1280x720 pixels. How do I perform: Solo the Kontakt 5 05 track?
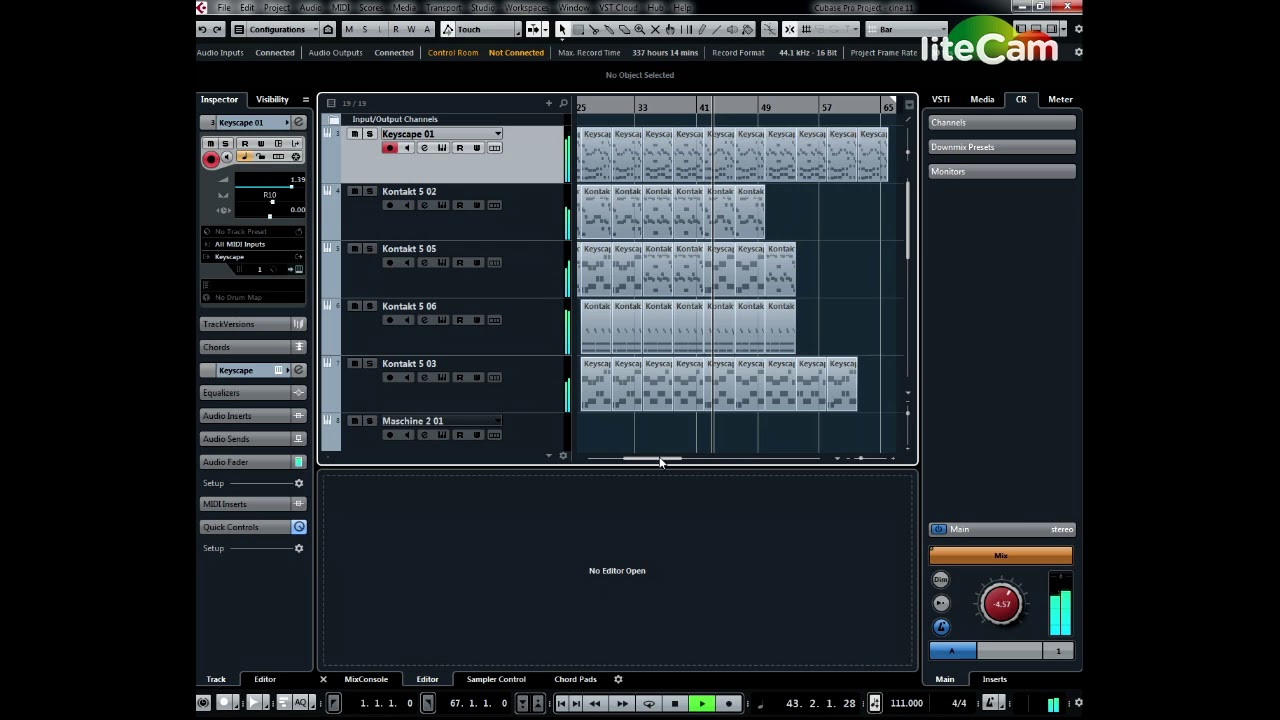click(x=369, y=249)
